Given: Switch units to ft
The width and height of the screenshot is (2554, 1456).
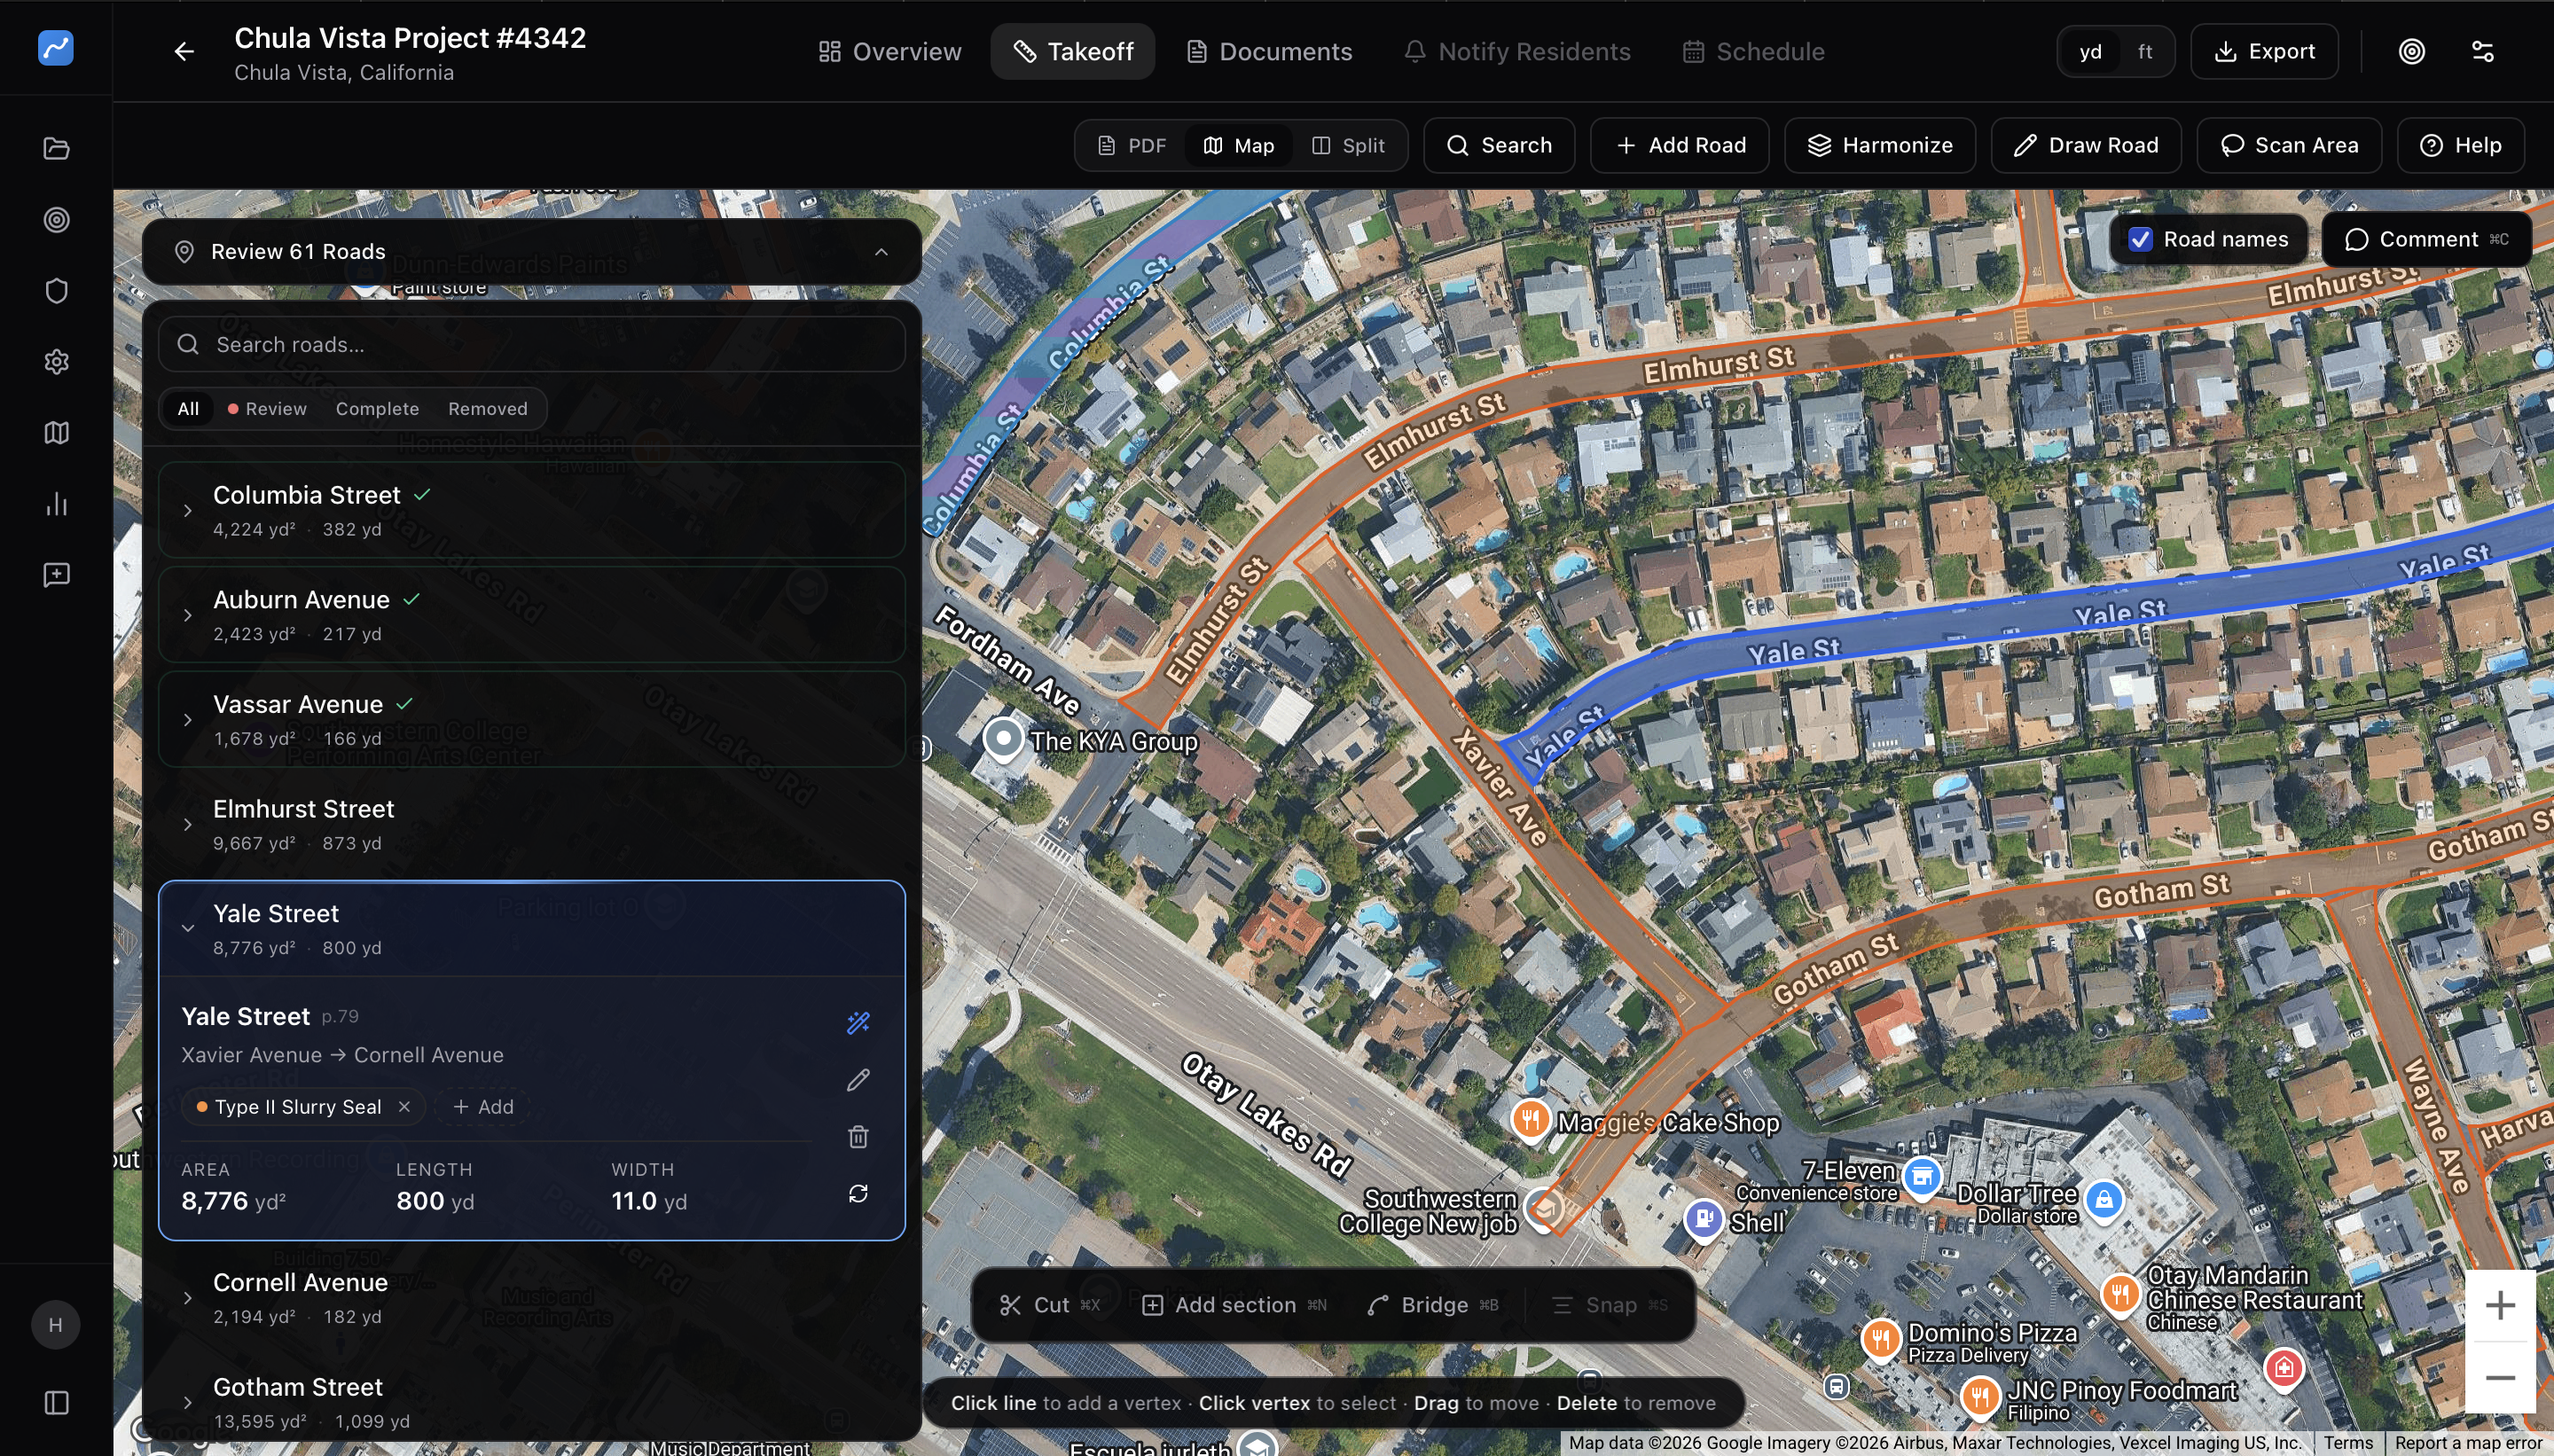Looking at the screenshot, I should point(2144,51).
